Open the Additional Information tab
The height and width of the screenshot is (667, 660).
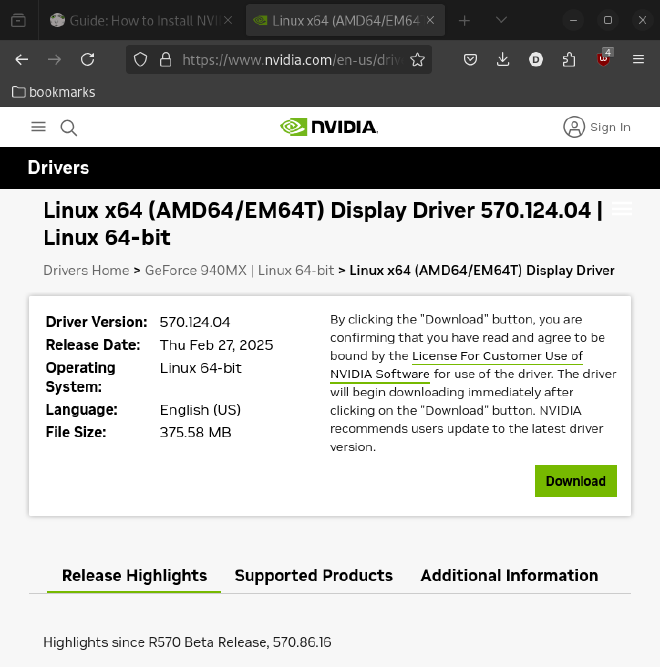pyautogui.click(x=509, y=576)
